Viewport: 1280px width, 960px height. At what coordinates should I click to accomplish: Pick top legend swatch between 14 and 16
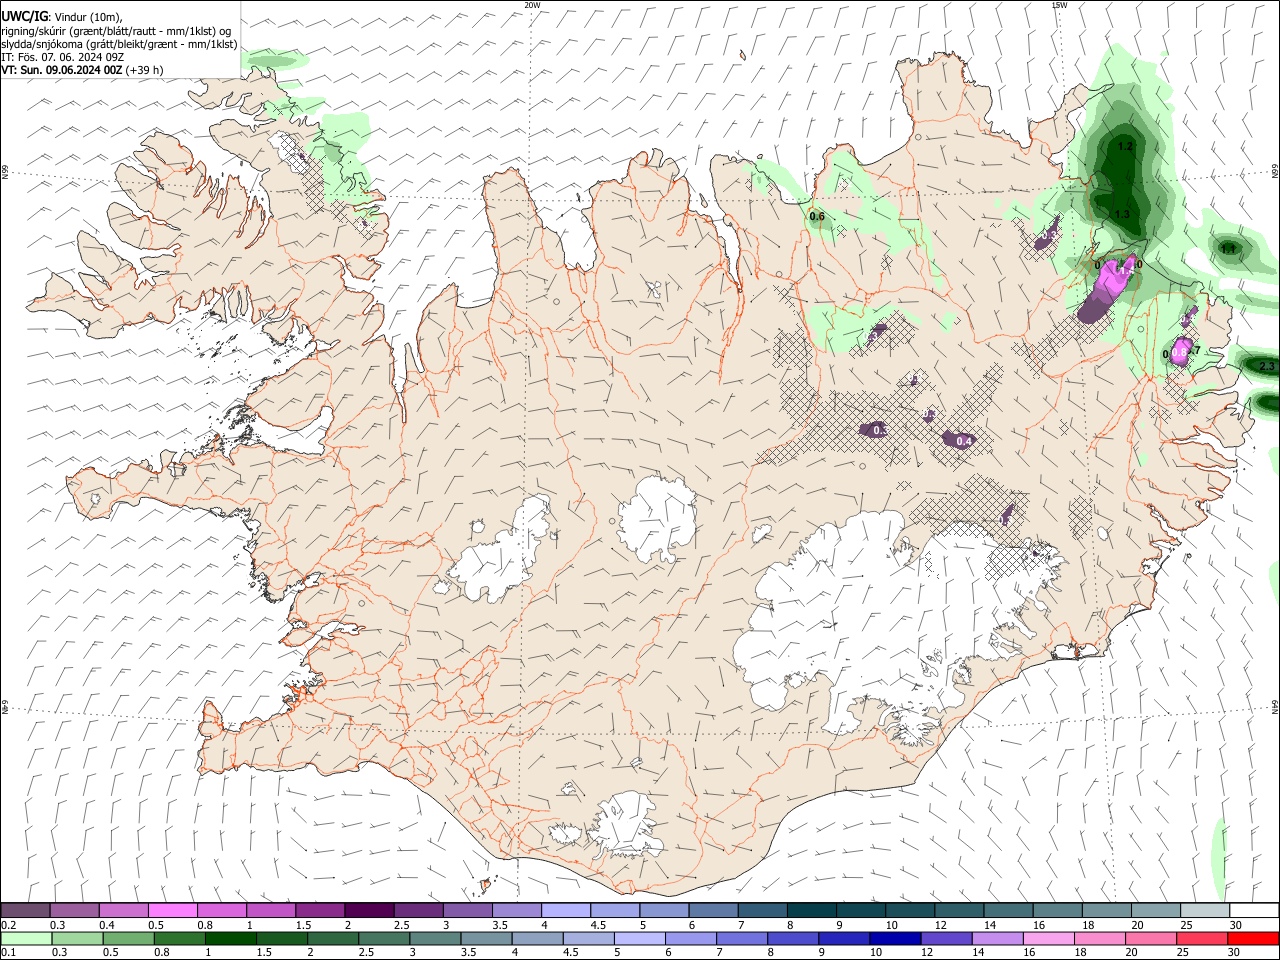pyautogui.click(x=1006, y=910)
